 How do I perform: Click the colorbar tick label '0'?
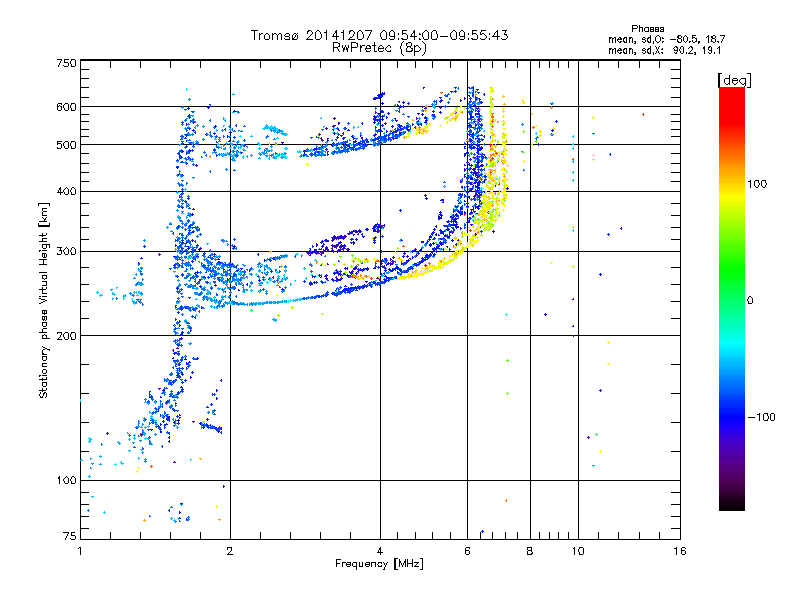(x=750, y=301)
